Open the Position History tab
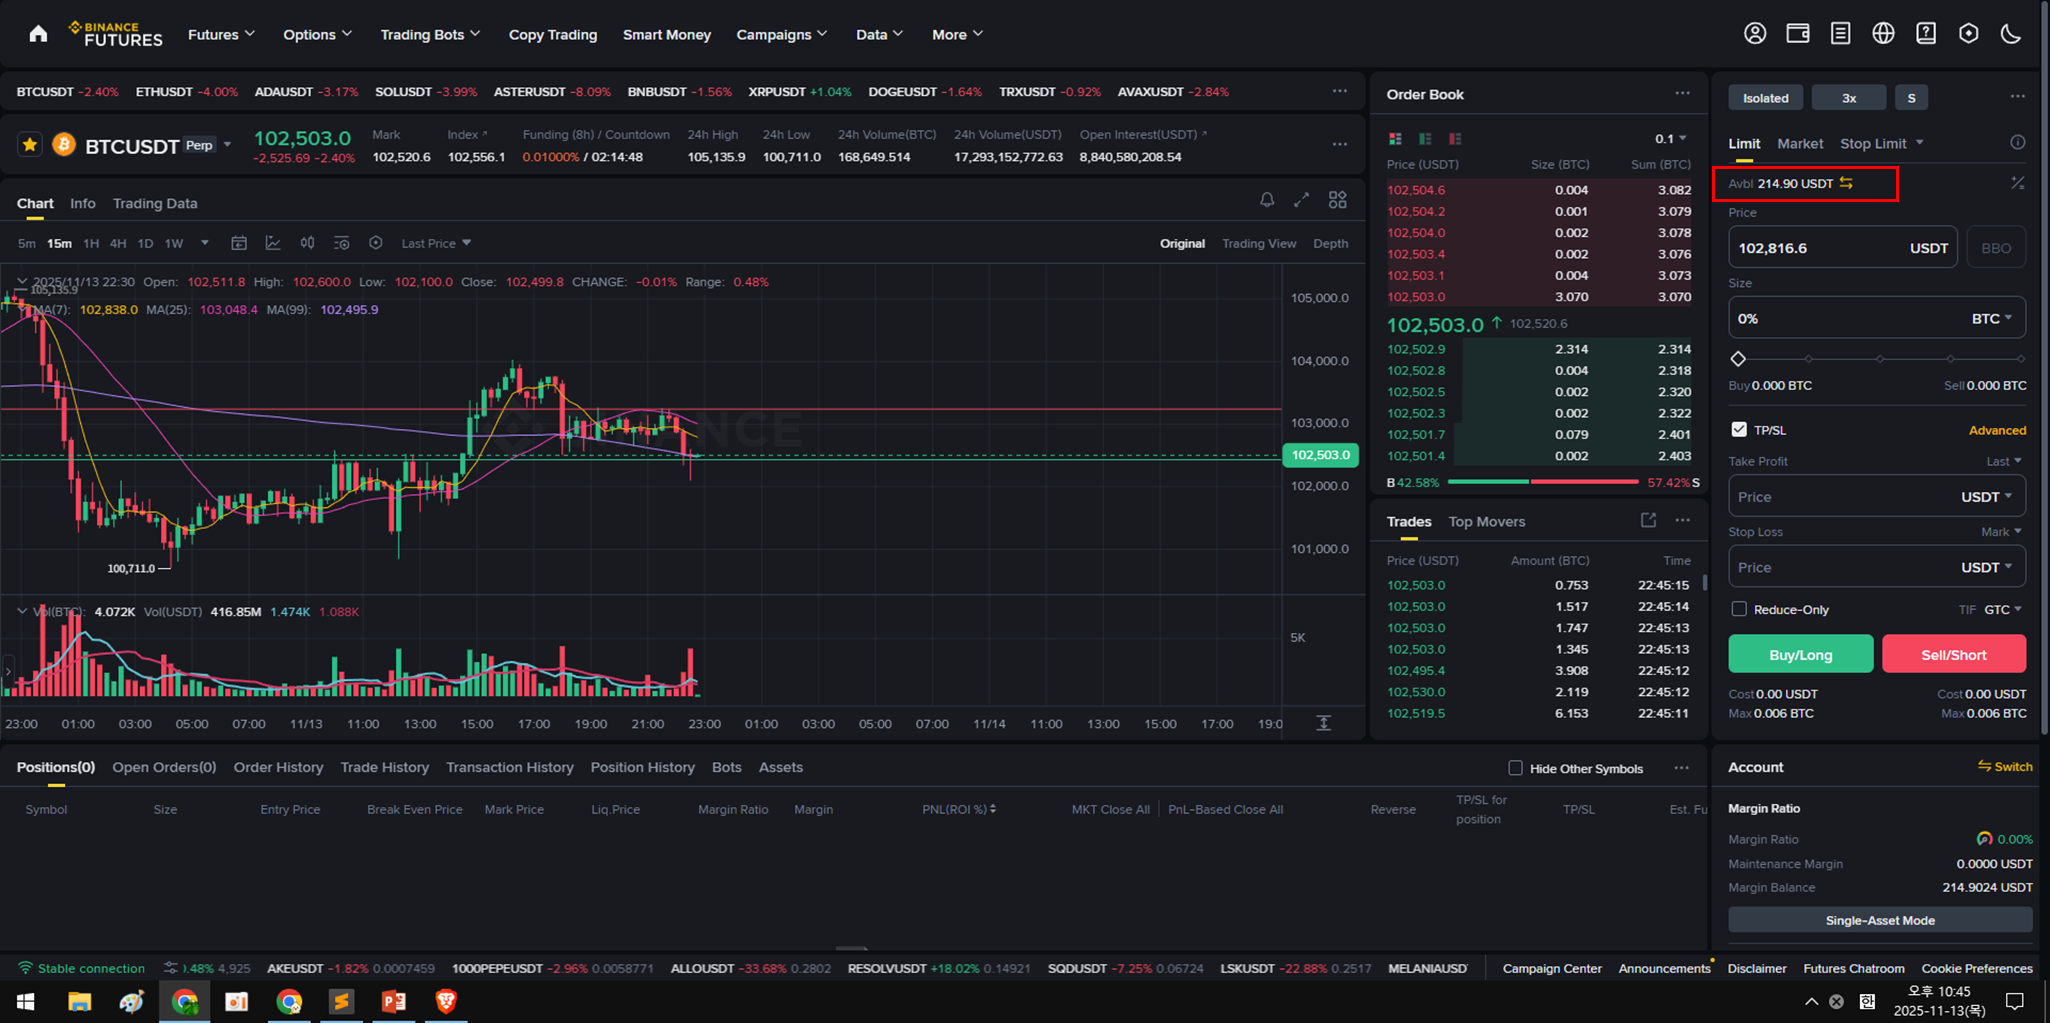2050x1023 pixels. [x=642, y=767]
